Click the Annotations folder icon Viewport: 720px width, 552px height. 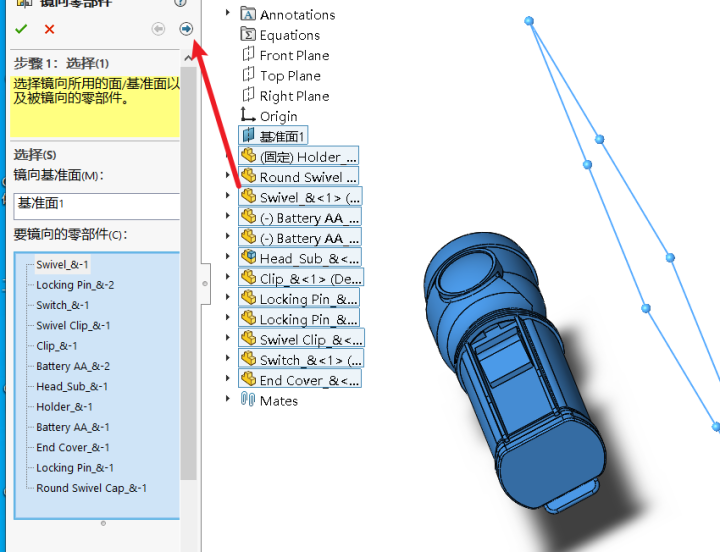pyautogui.click(x=248, y=14)
